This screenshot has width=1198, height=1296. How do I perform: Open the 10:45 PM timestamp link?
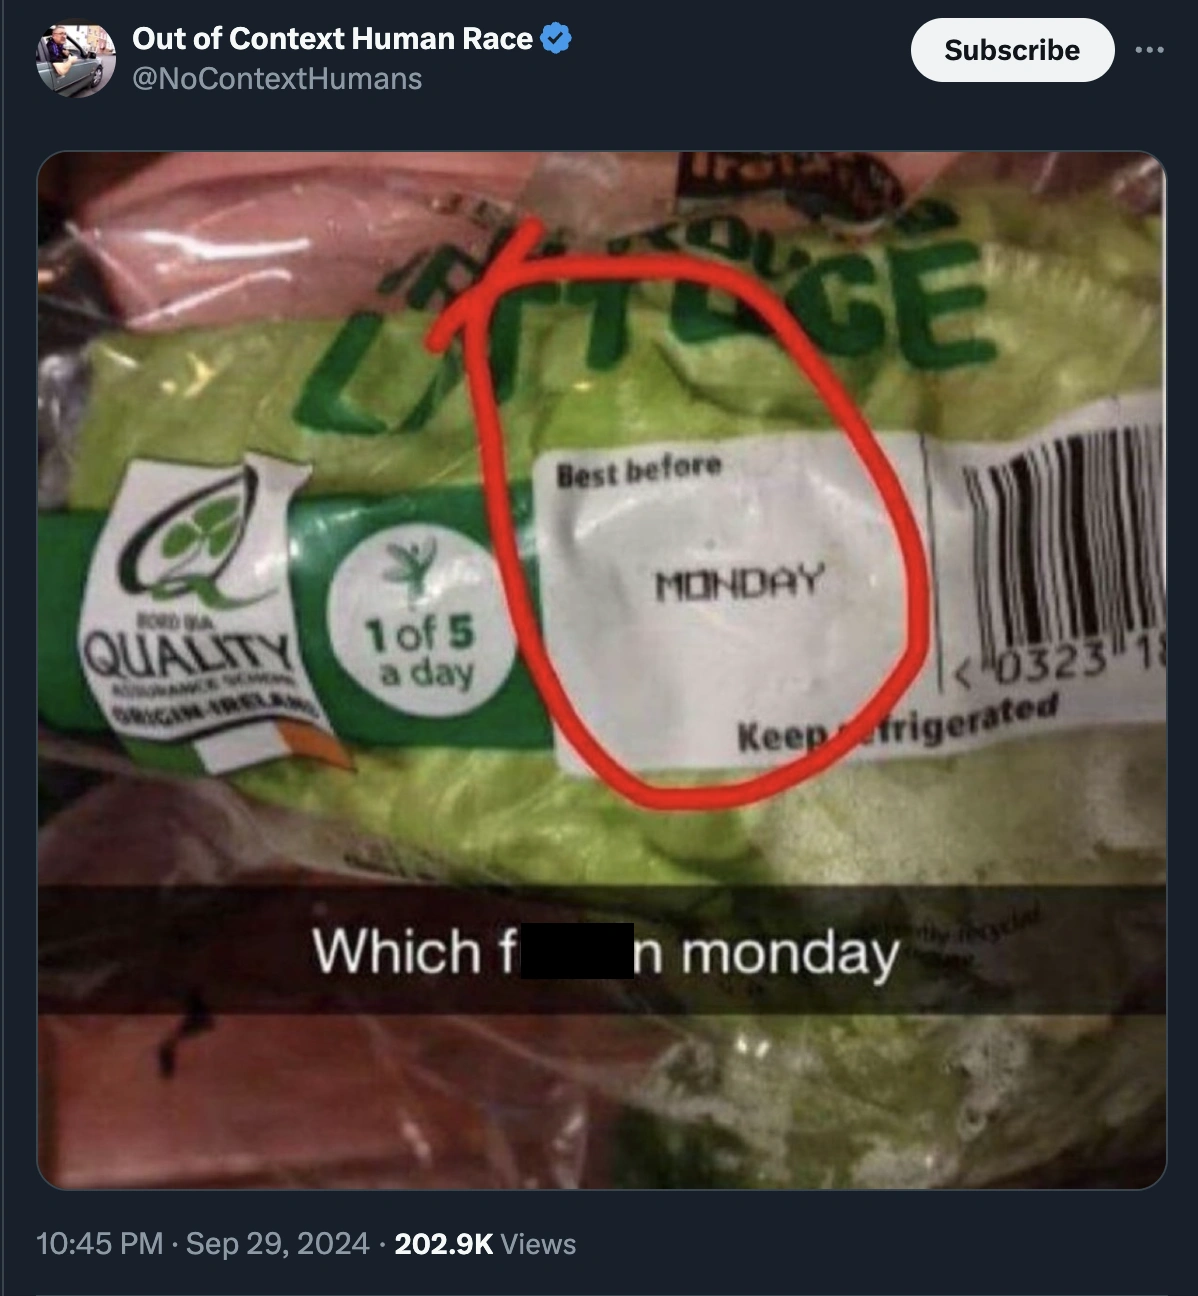click(99, 1243)
